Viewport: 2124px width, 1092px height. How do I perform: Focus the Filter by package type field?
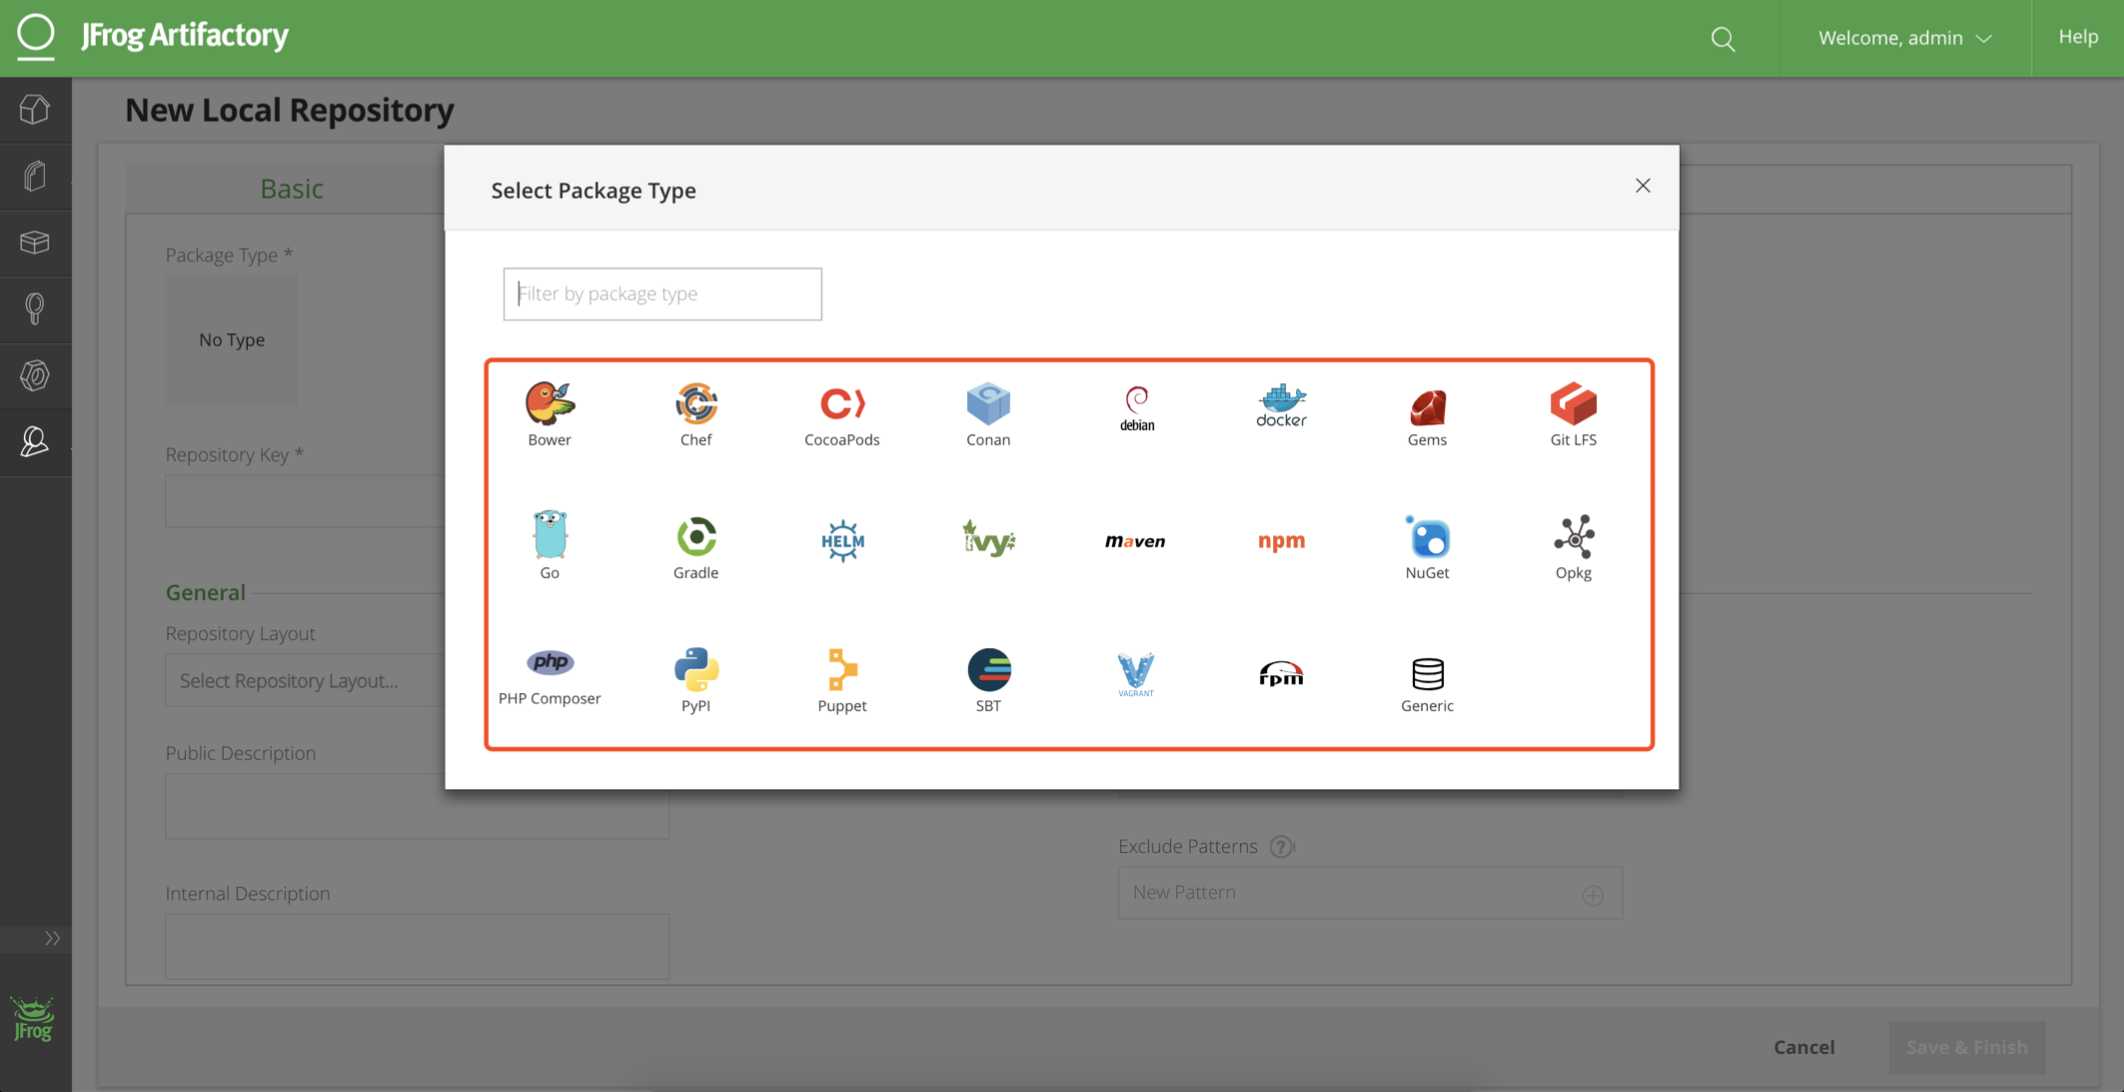point(662,294)
